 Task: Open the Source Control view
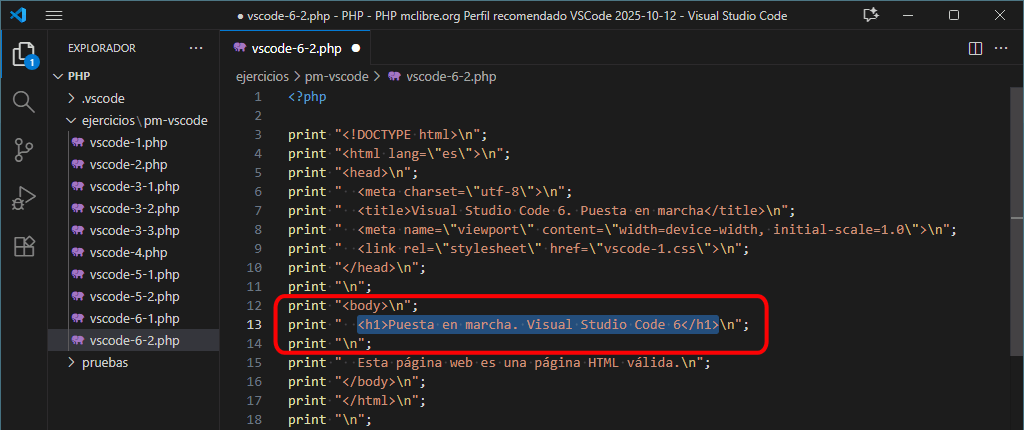tap(23, 150)
